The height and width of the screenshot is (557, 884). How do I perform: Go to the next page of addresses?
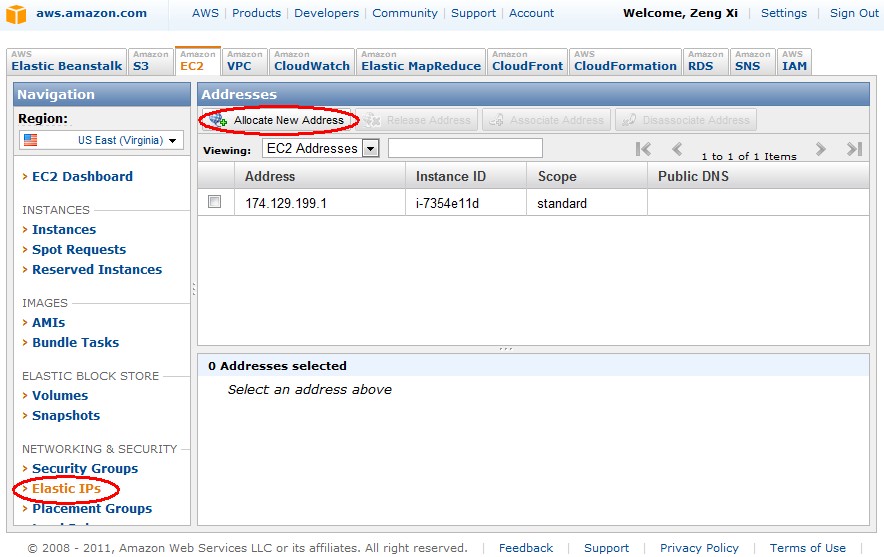pyautogui.click(x=820, y=149)
